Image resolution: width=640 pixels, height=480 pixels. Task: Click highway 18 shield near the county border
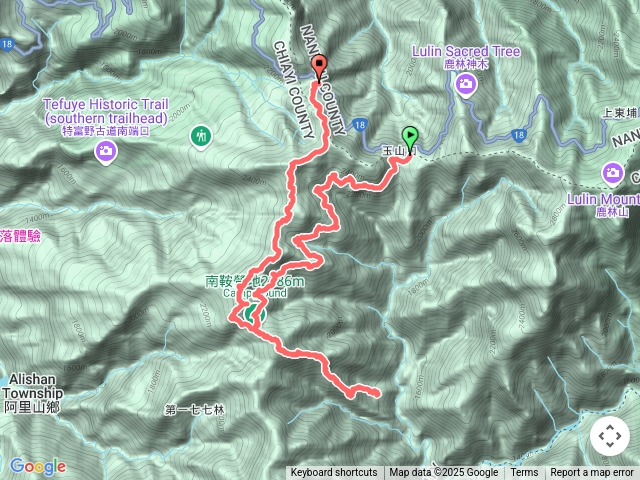click(359, 124)
